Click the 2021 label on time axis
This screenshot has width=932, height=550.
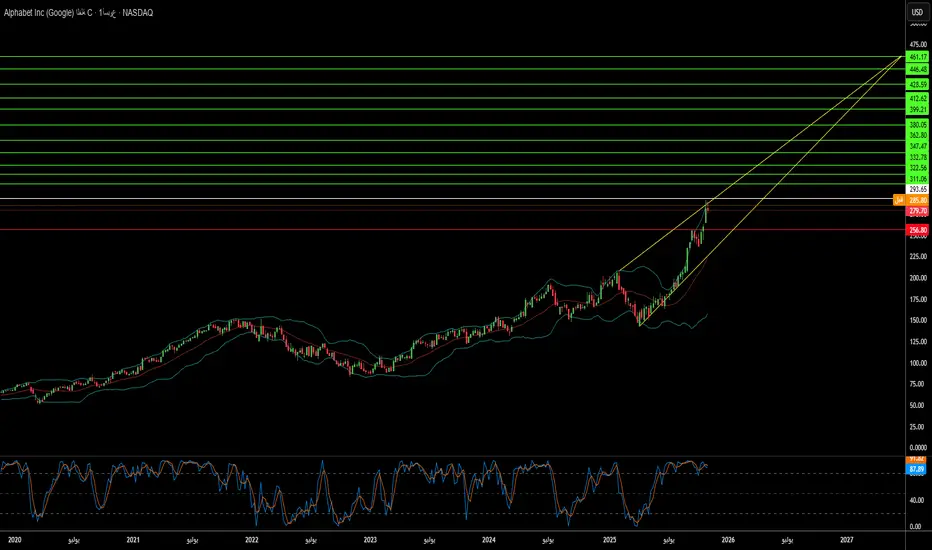[133, 540]
